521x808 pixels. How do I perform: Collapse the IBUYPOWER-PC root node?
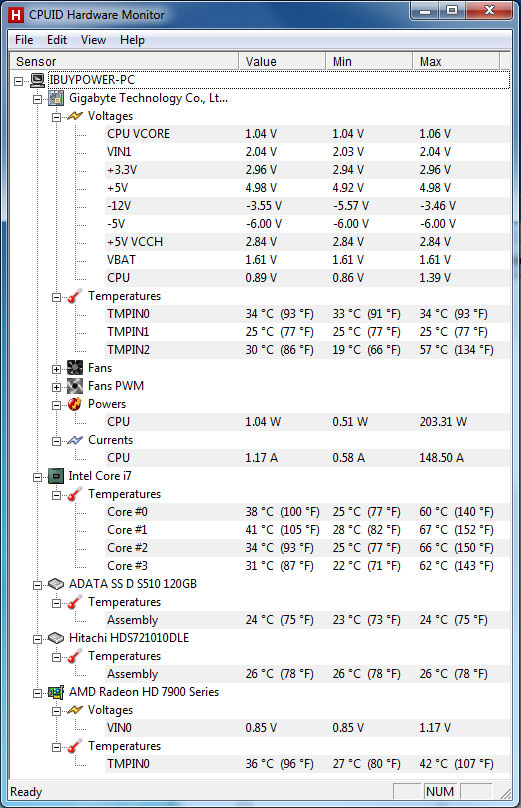[x=19, y=81]
